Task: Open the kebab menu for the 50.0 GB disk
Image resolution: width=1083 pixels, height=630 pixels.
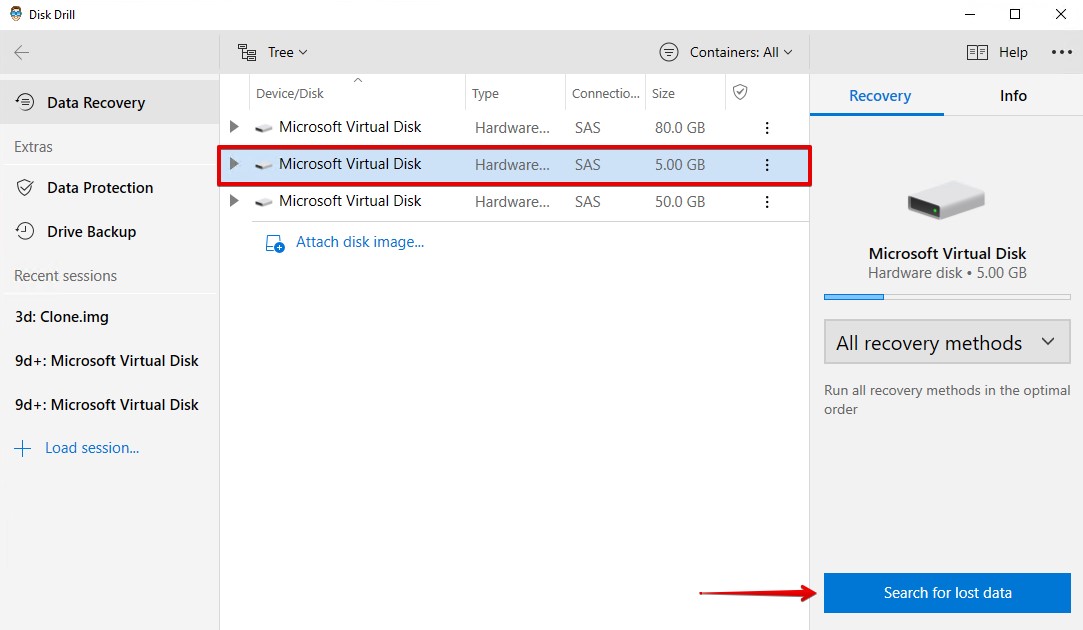Action: (x=767, y=202)
